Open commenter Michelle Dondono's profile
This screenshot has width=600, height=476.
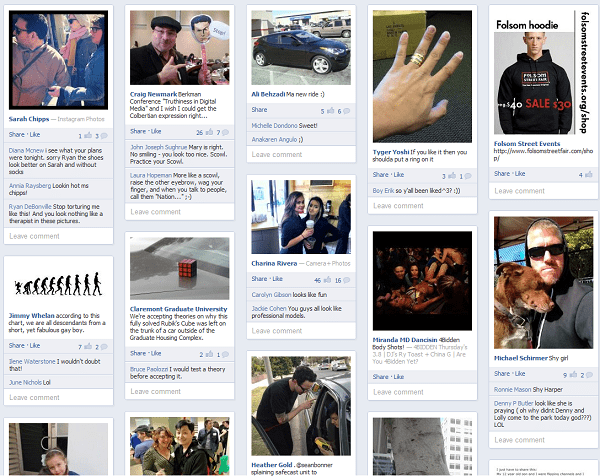[x=274, y=126]
